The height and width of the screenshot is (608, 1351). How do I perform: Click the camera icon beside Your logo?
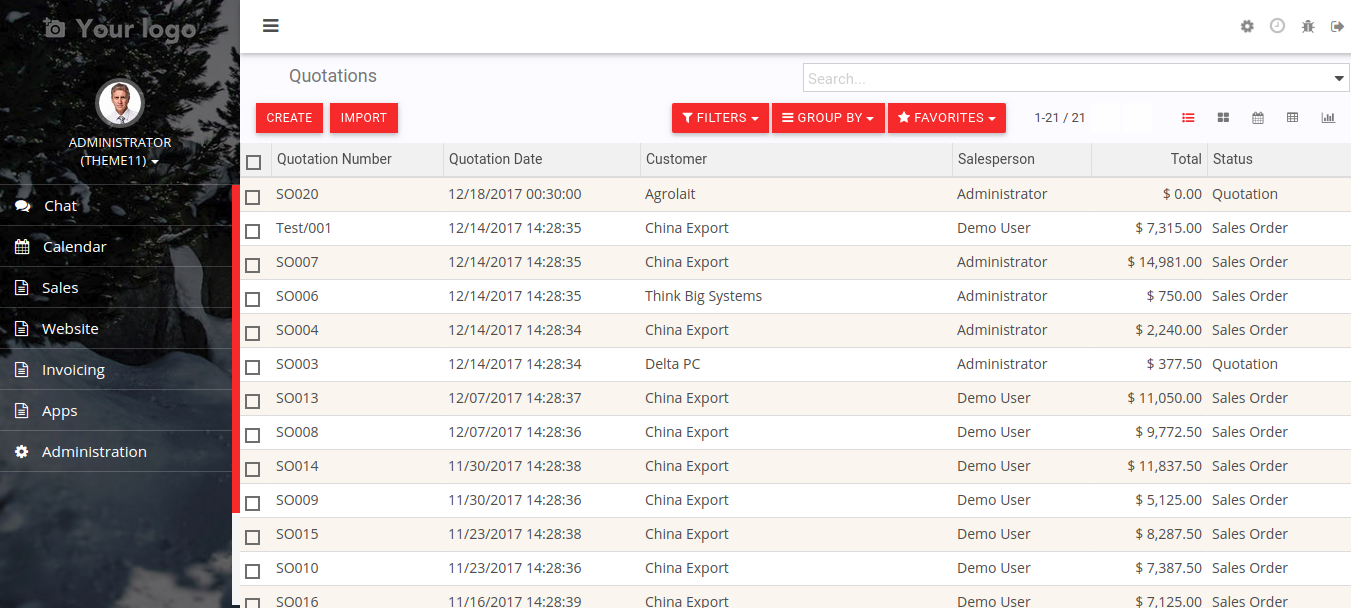click(55, 29)
